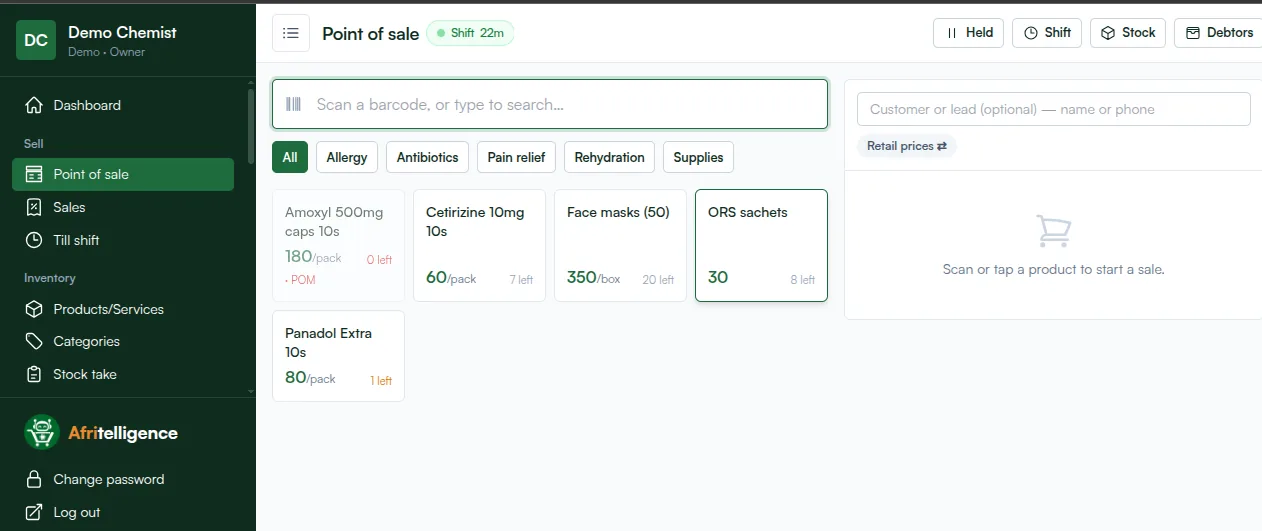Switch to the Rehydration category
The height and width of the screenshot is (531, 1262).
coord(609,157)
